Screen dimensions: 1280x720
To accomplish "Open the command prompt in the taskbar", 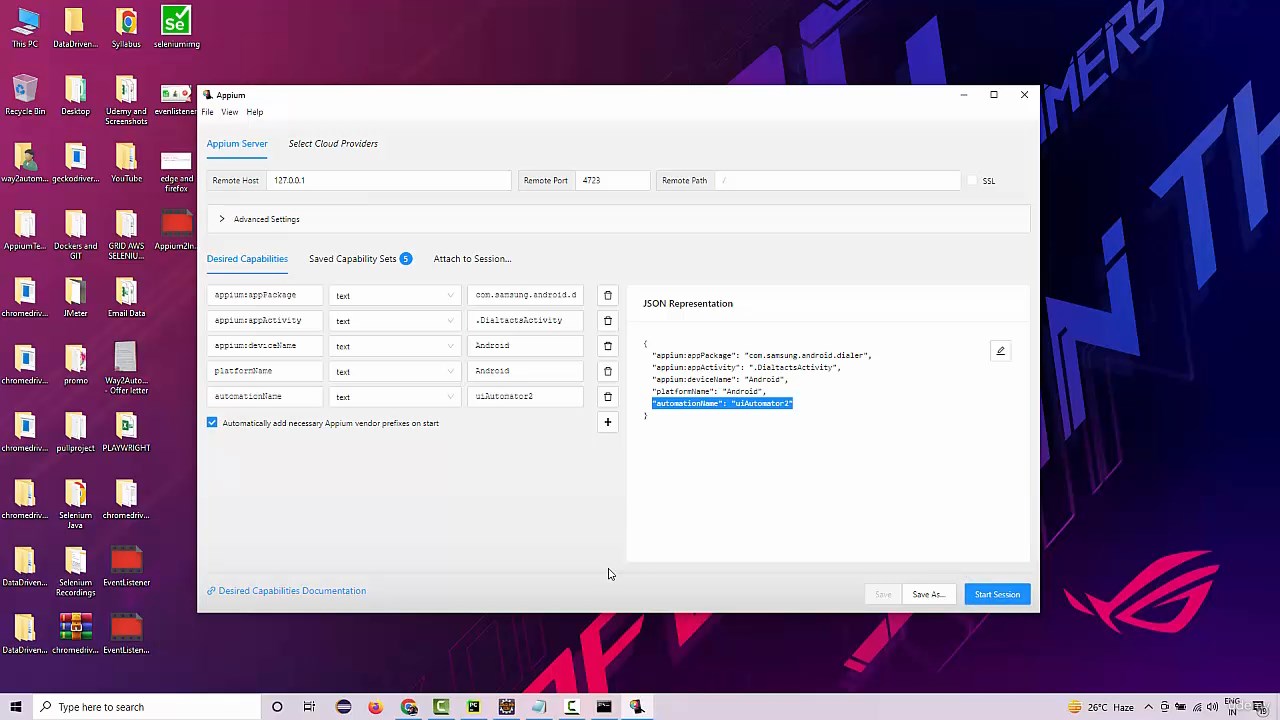I will (604, 707).
